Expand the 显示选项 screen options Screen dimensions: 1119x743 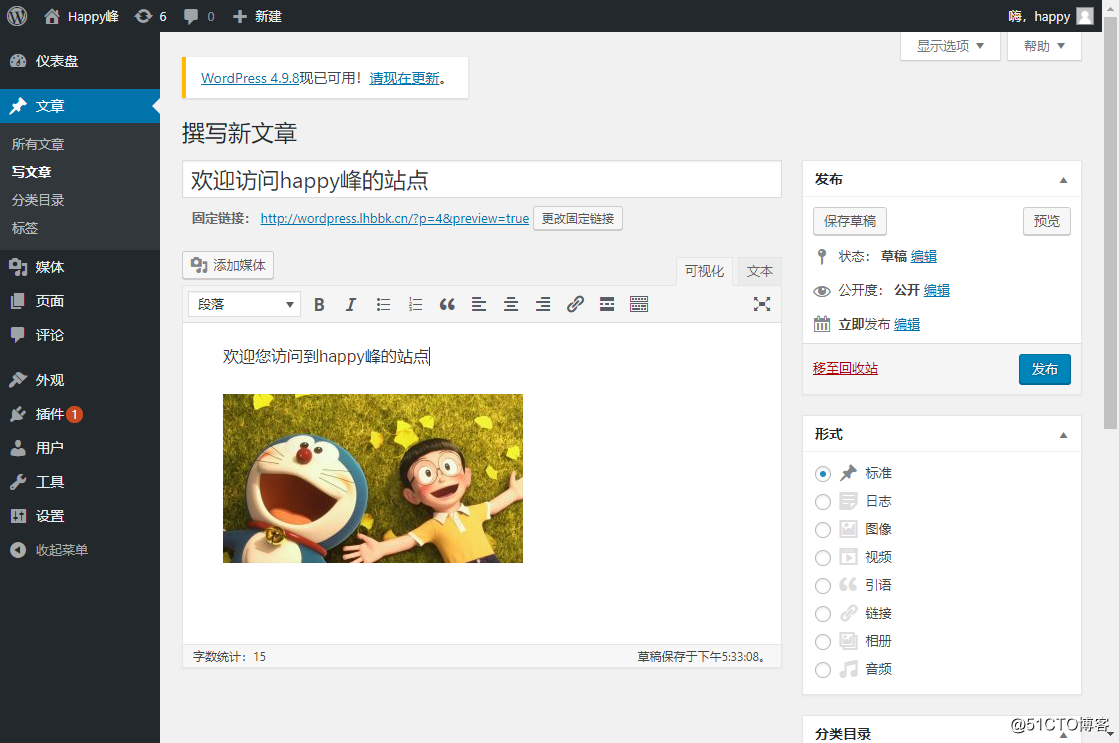pos(950,46)
